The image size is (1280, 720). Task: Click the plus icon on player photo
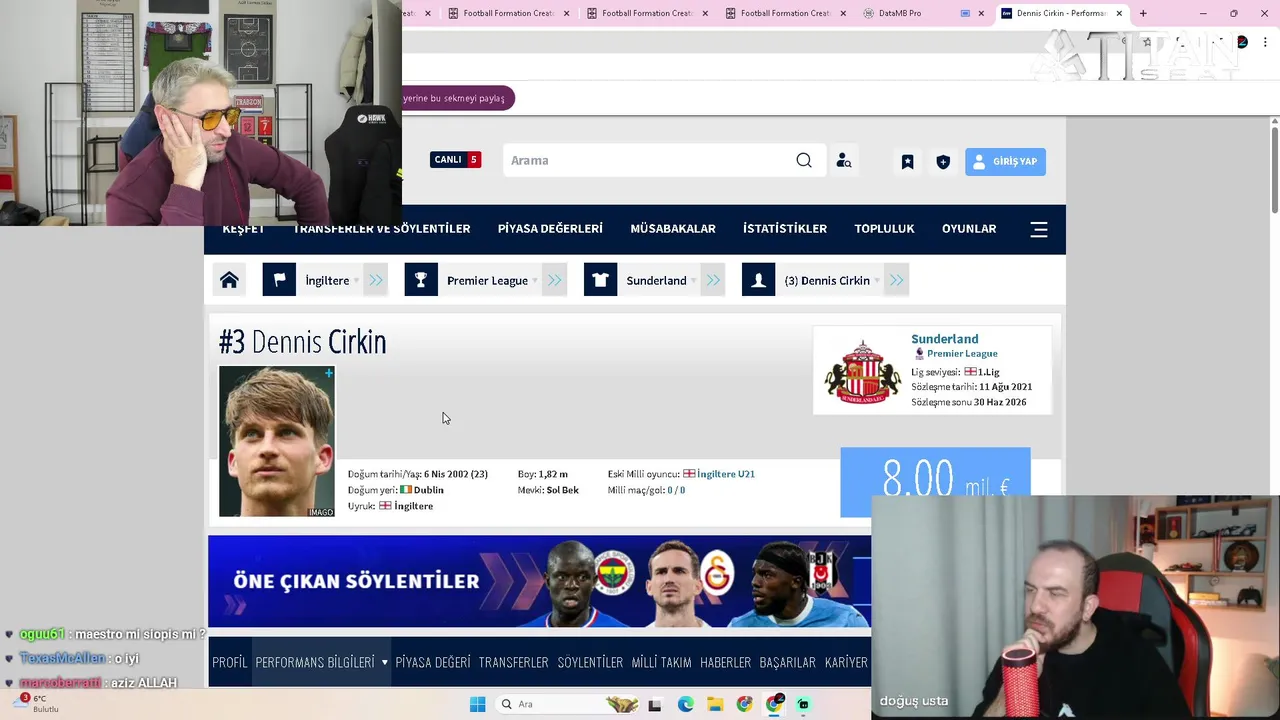[x=328, y=373]
